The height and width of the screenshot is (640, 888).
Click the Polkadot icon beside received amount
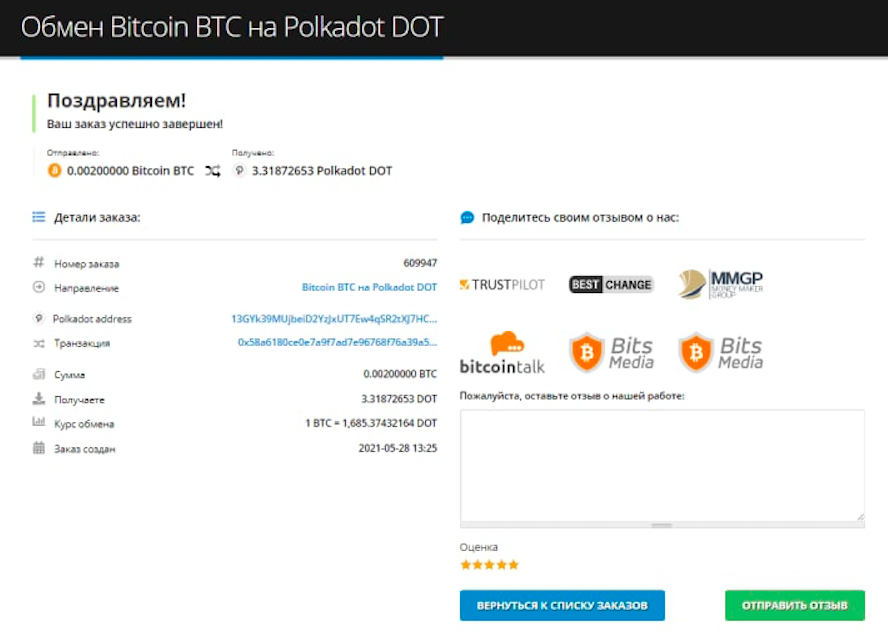click(240, 170)
